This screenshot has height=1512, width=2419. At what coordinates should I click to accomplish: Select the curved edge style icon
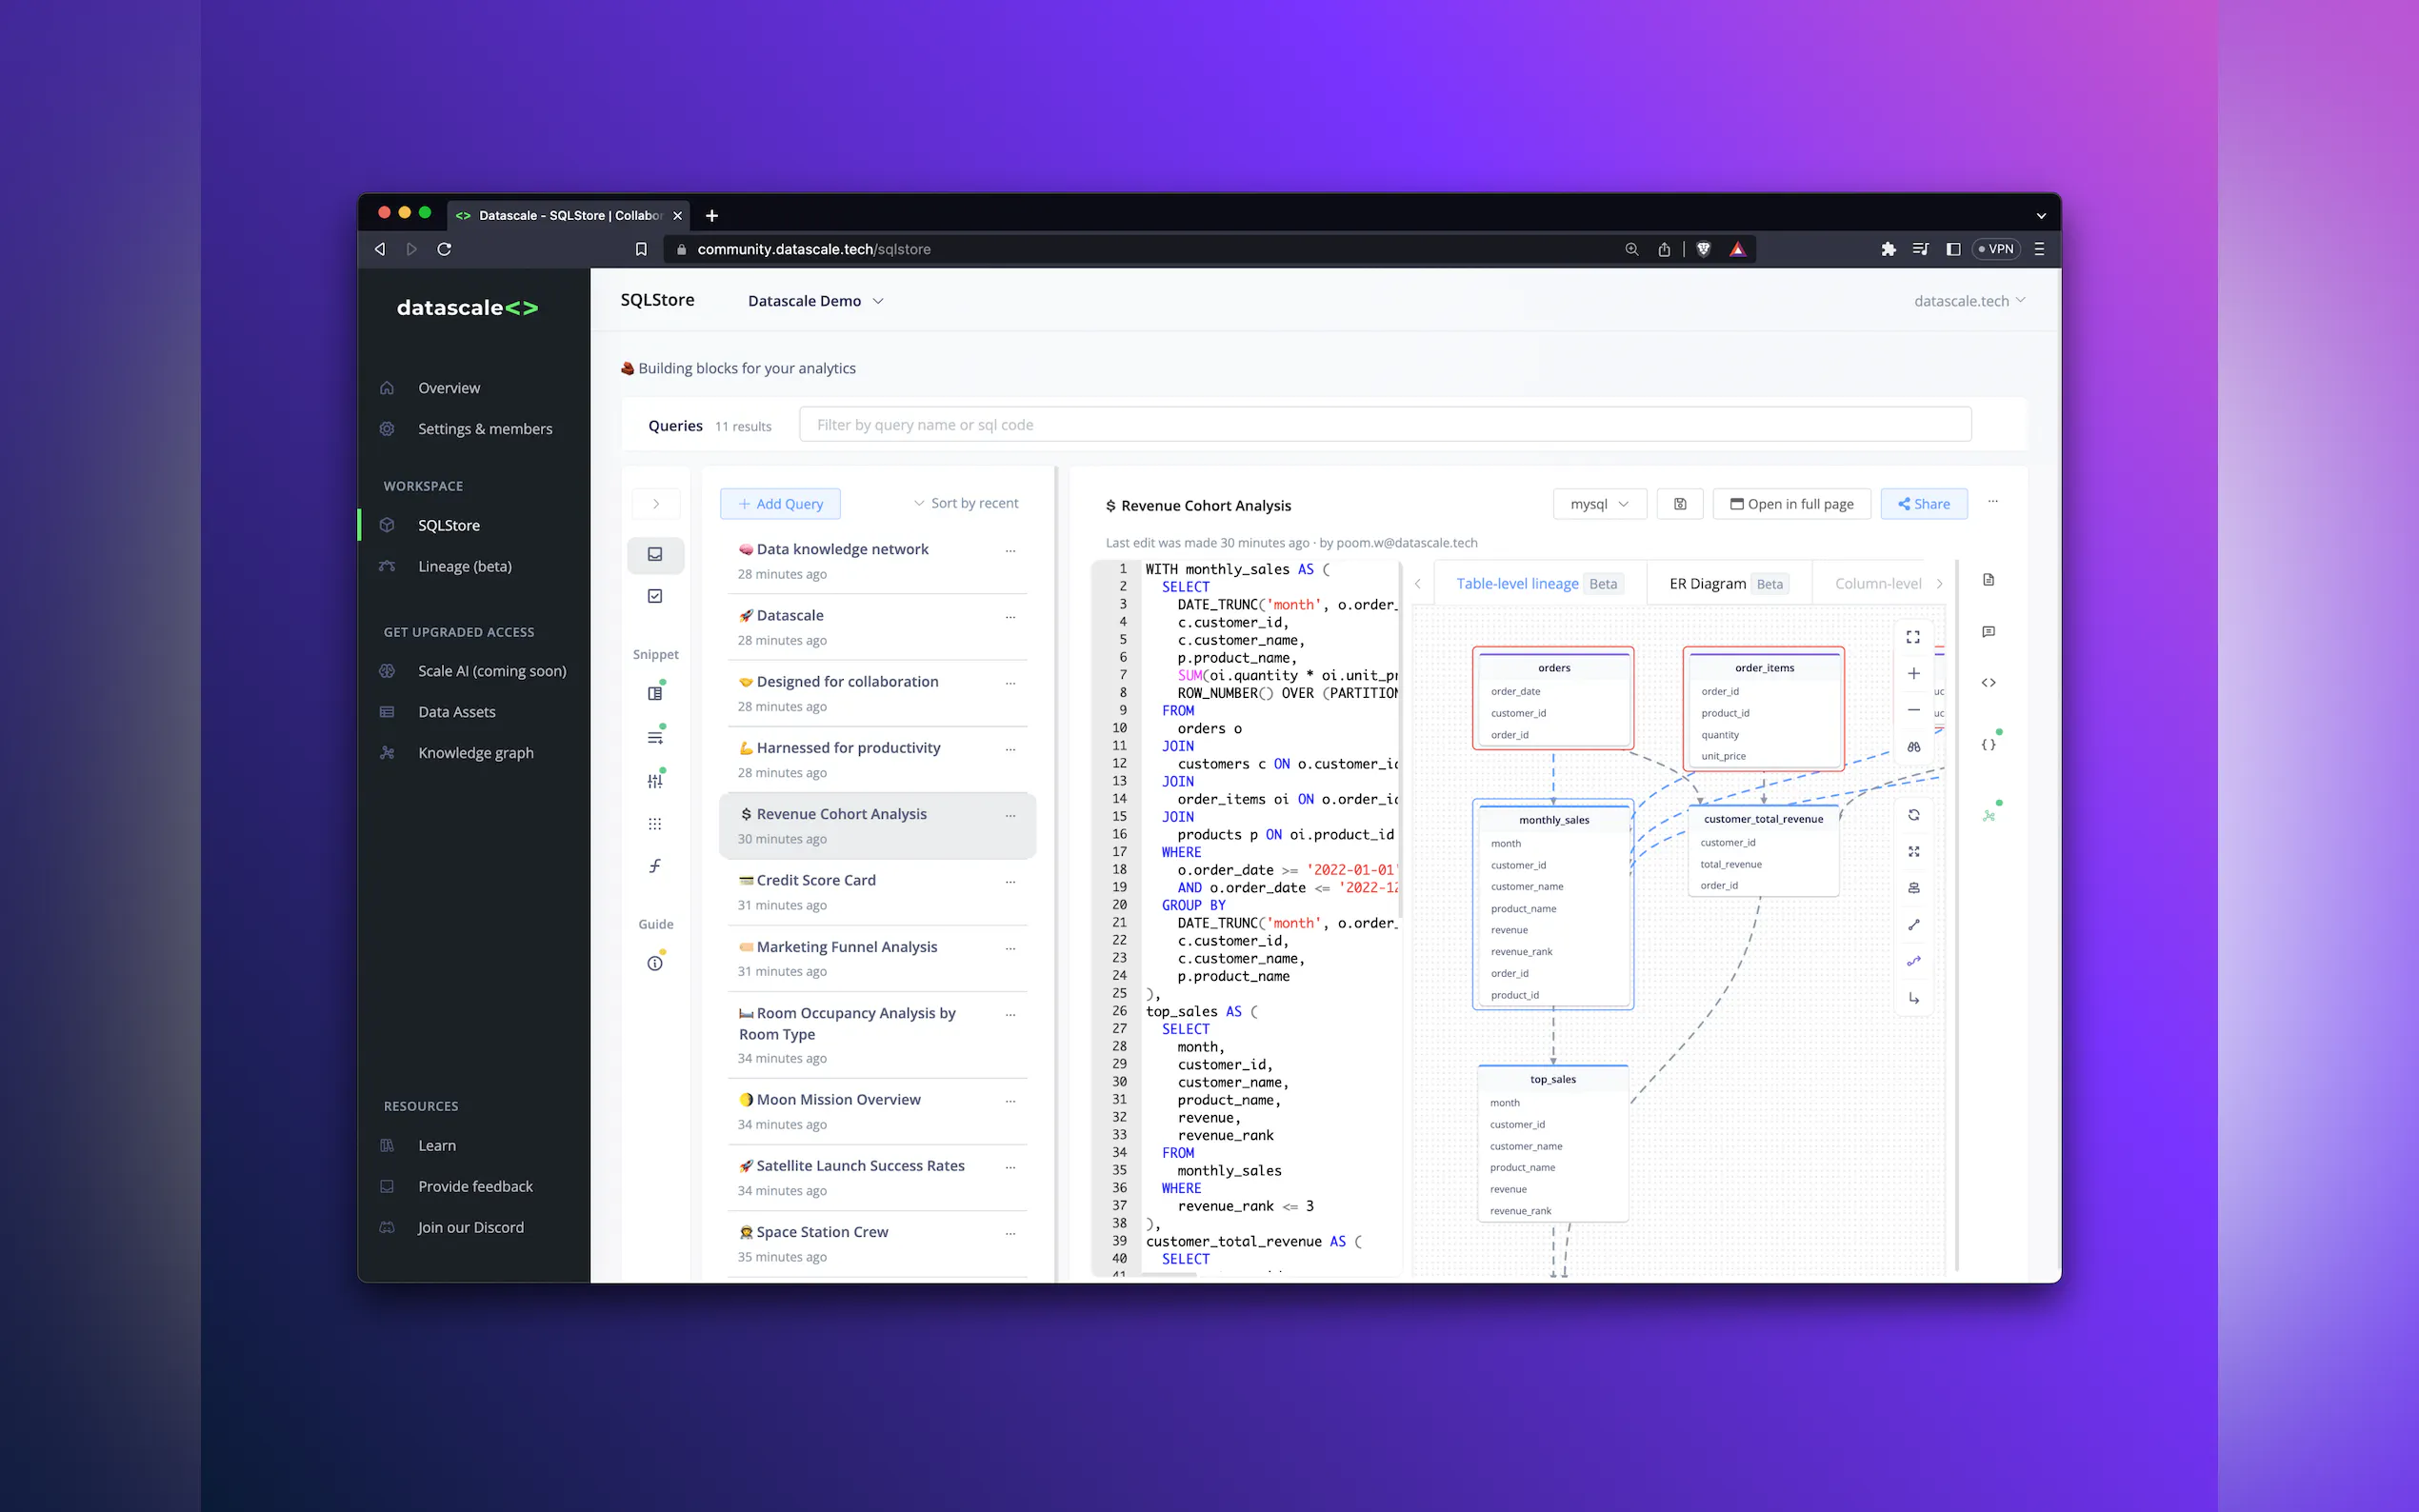tap(1913, 961)
